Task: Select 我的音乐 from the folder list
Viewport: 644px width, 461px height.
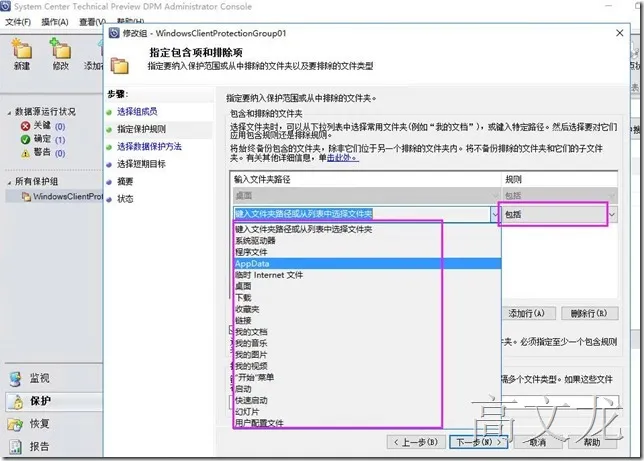Action: pos(367,343)
